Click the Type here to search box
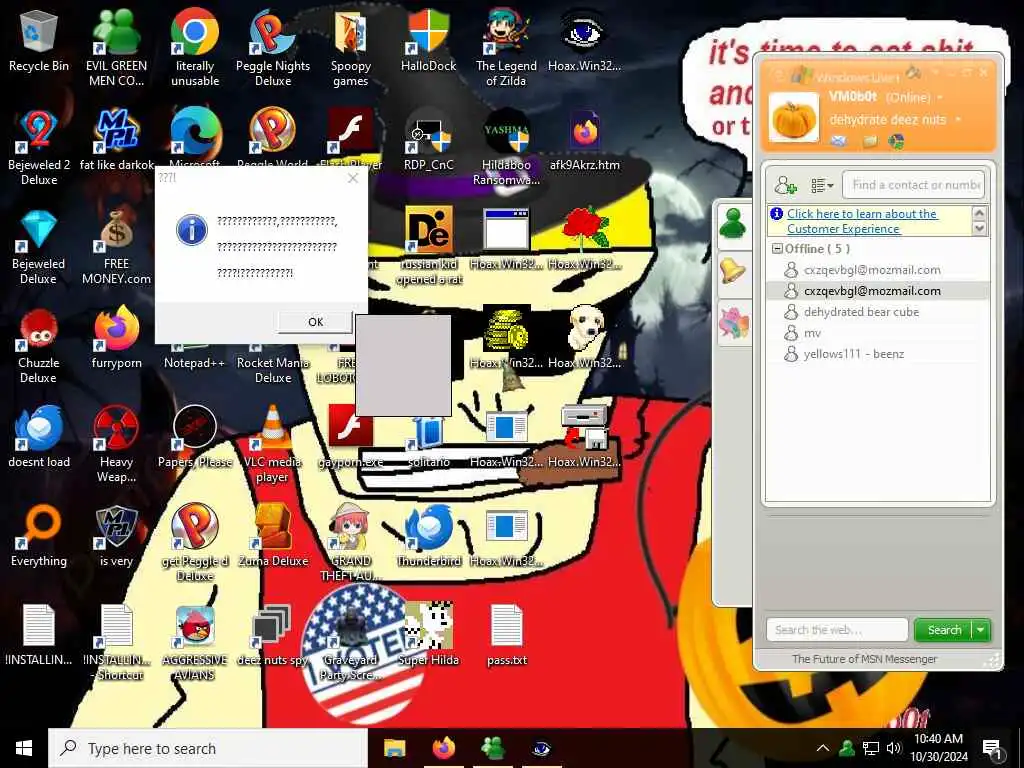This screenshot has width=1024, height=768. pyautogui.click(x=208, y=748)
